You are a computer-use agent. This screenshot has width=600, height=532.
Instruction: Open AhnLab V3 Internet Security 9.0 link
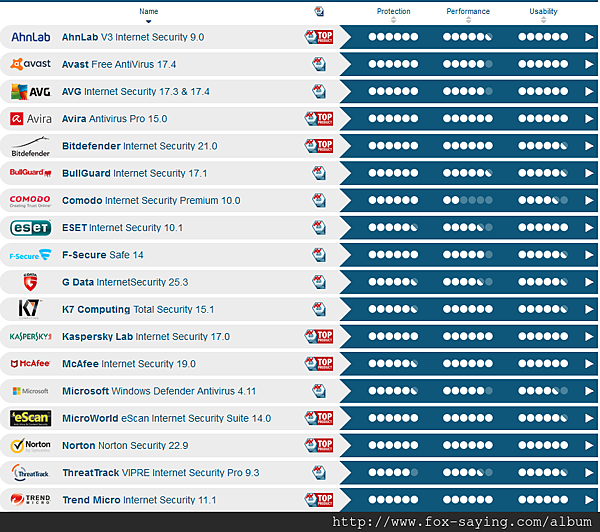pyautogui.click(x=133, y=37)
